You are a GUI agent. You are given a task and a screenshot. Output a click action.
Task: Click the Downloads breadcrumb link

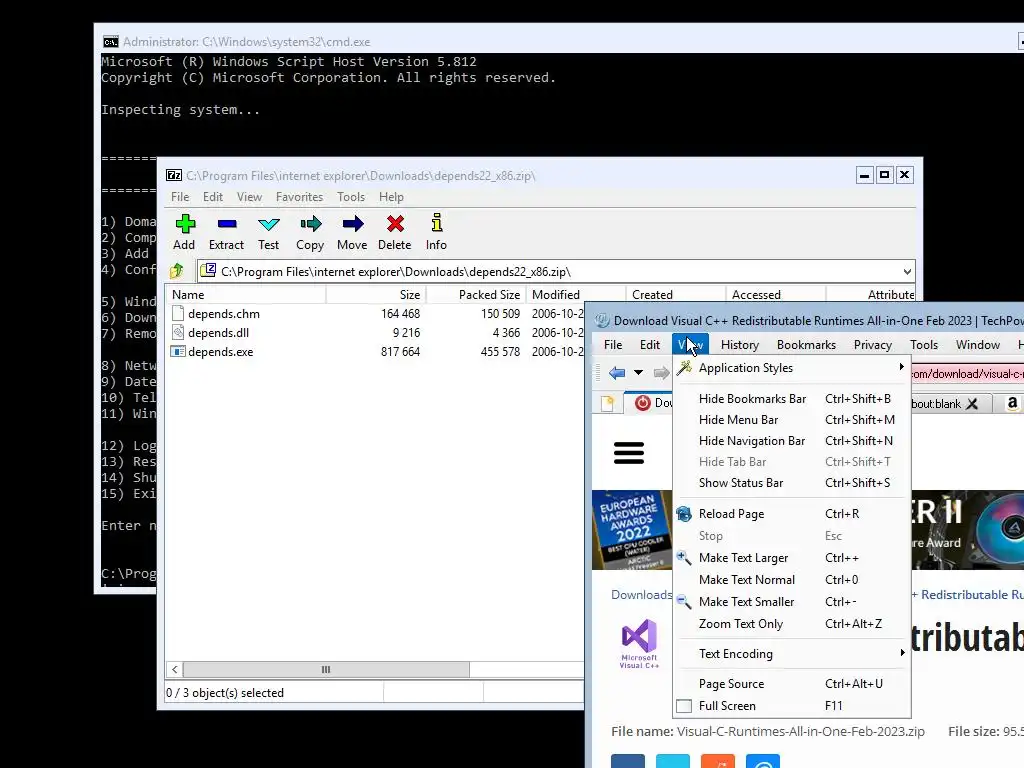[x=641, y=594]
